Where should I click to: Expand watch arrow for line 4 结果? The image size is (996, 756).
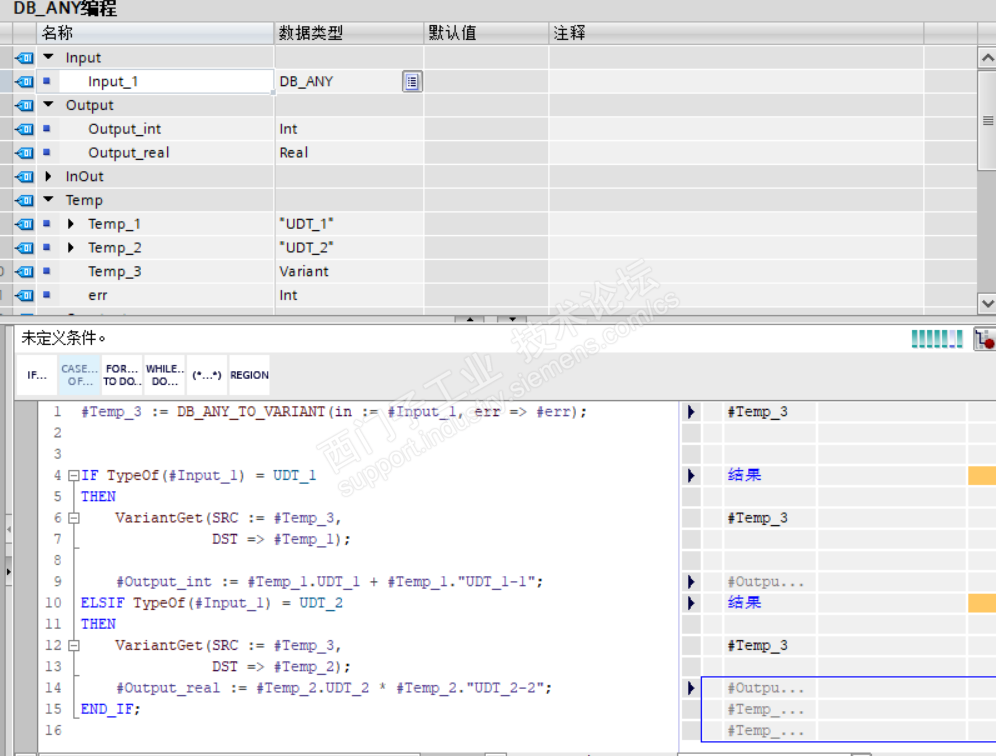(691, 475)
